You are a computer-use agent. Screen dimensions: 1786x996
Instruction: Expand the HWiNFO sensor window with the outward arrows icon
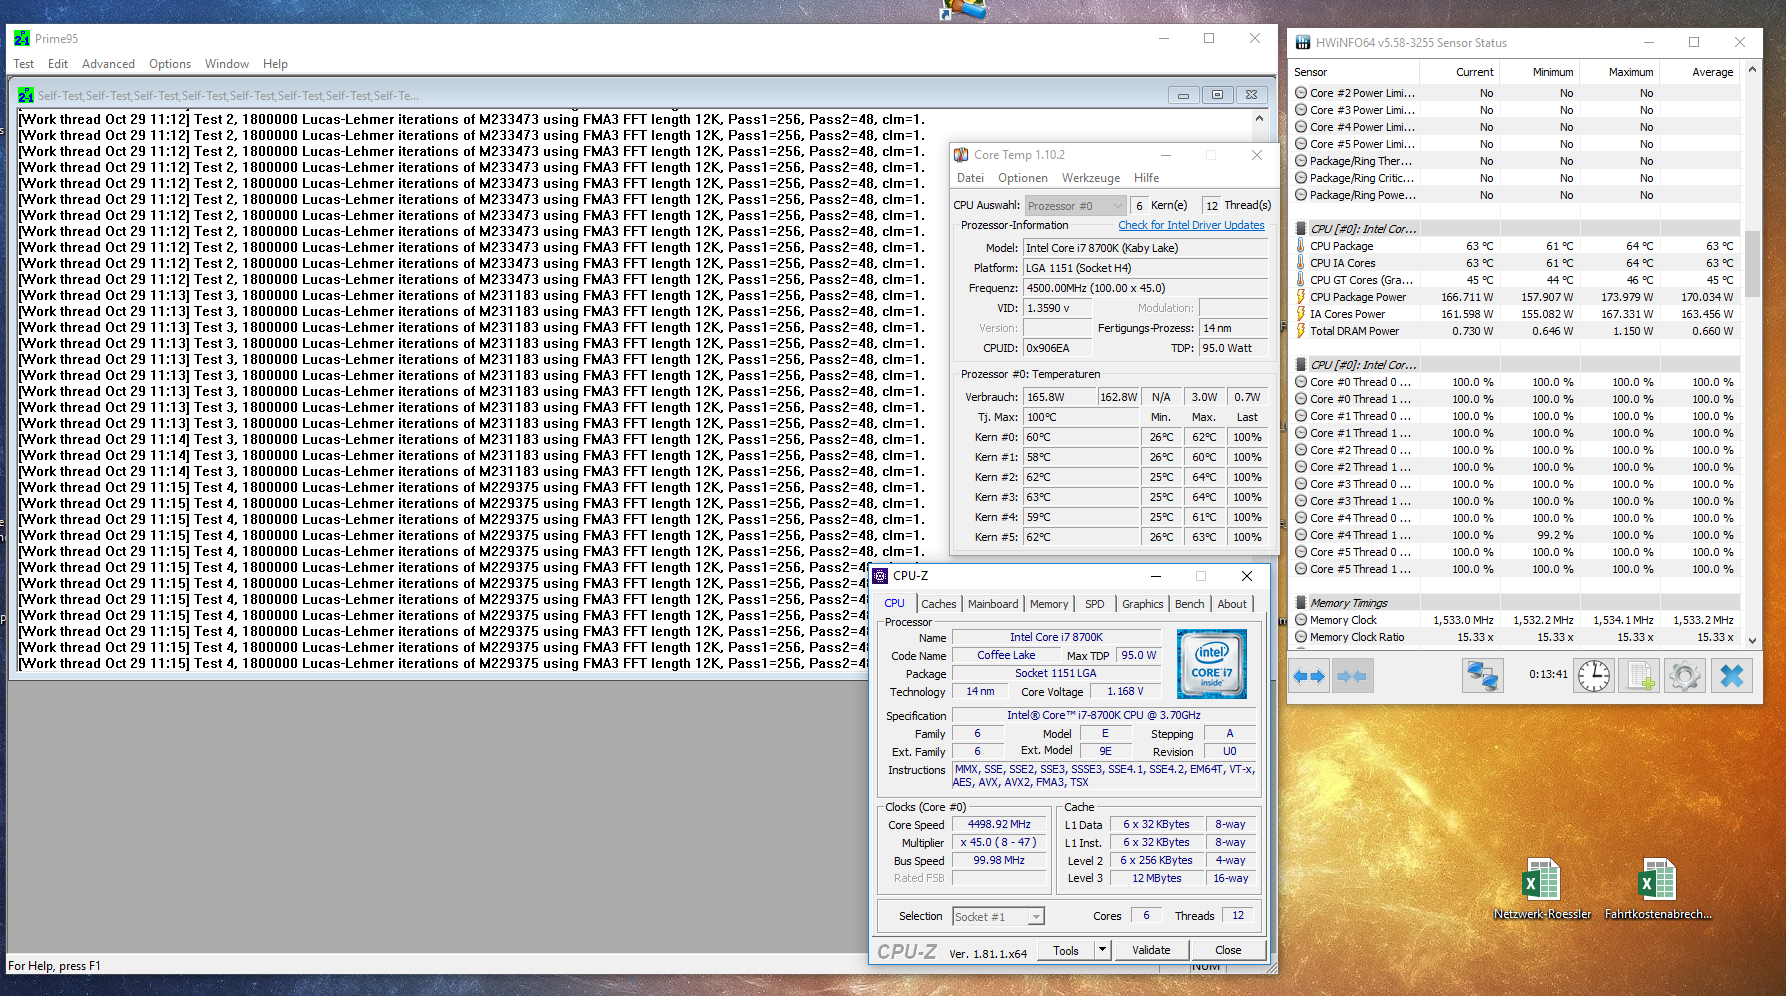1309,676
